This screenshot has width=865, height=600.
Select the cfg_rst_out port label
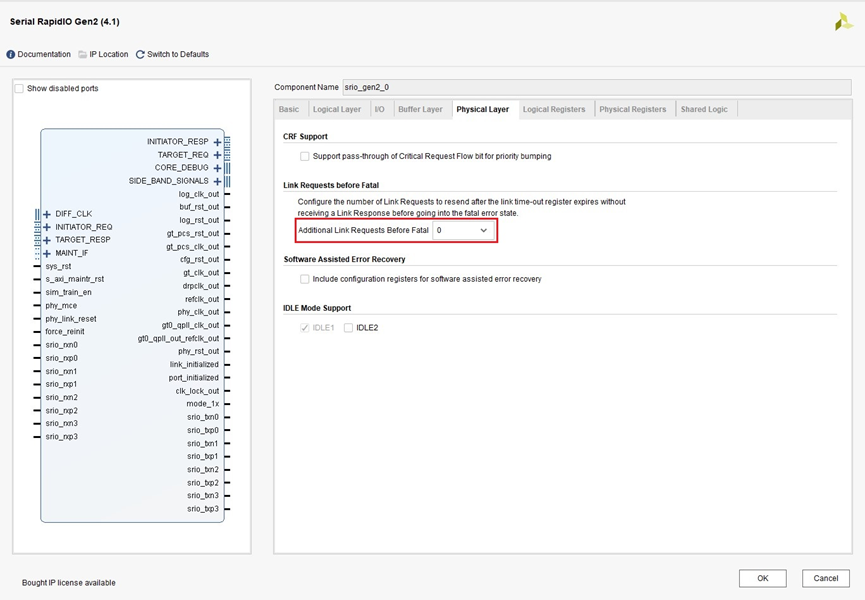(x=199, y=260)
